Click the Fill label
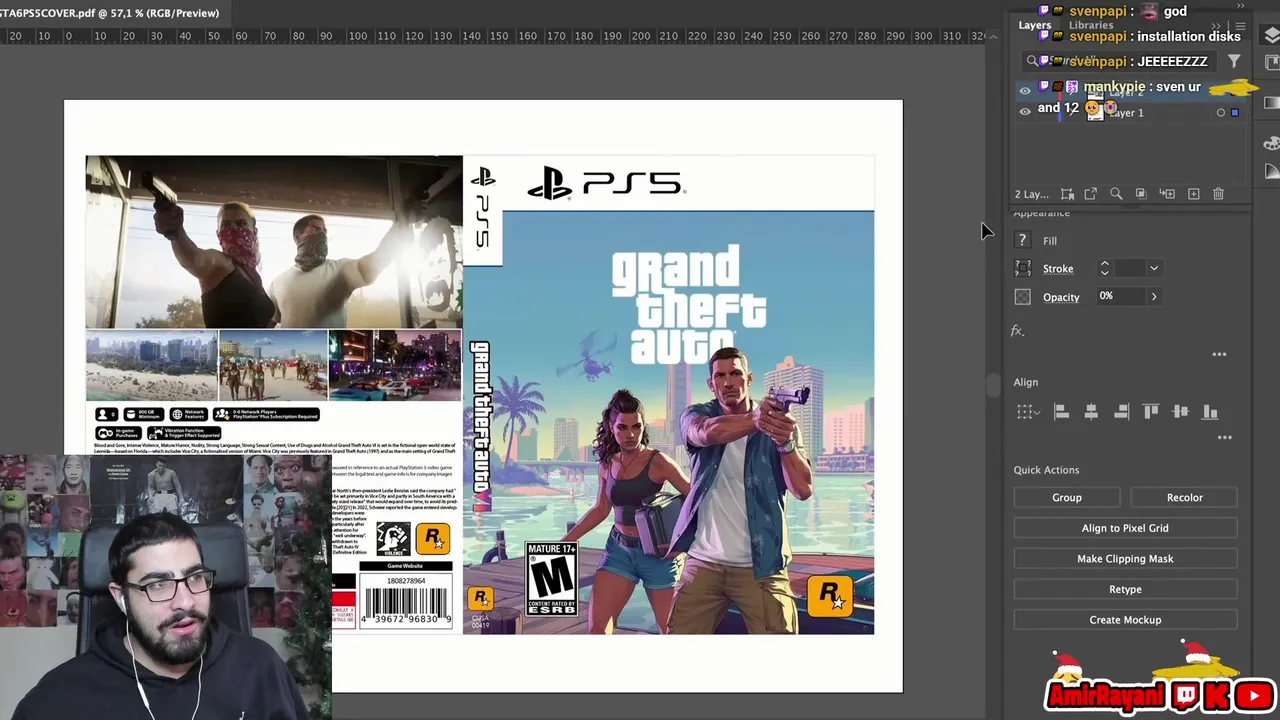 coord(1050,241)
